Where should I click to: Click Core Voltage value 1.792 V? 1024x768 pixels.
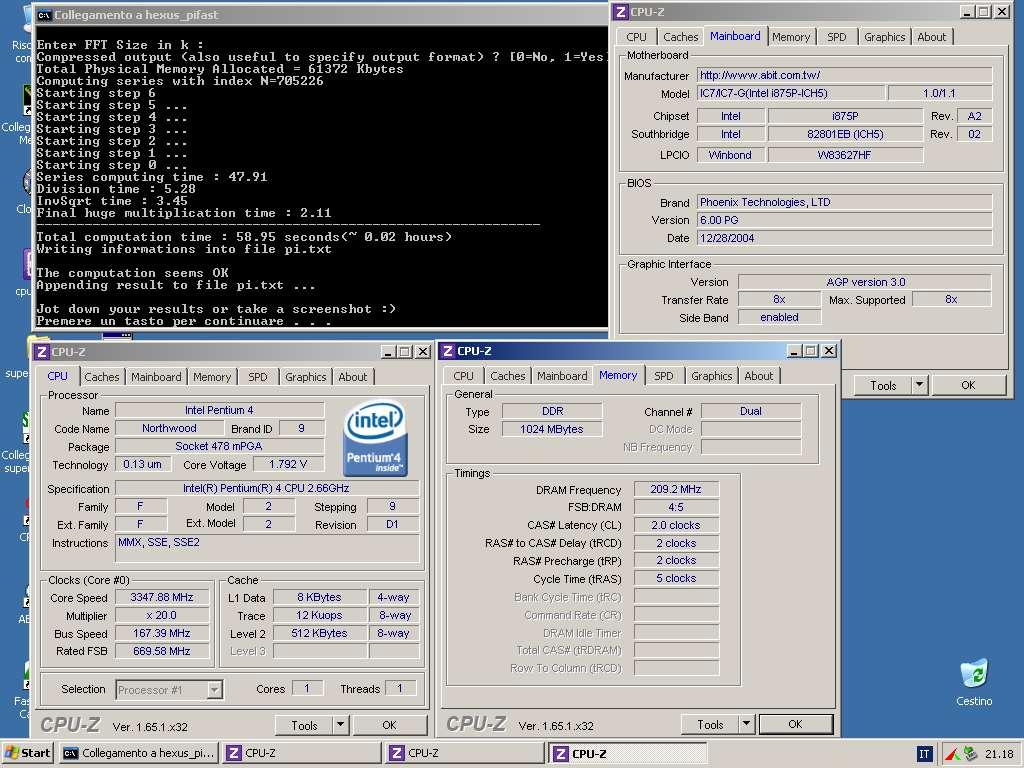(288, 464)
